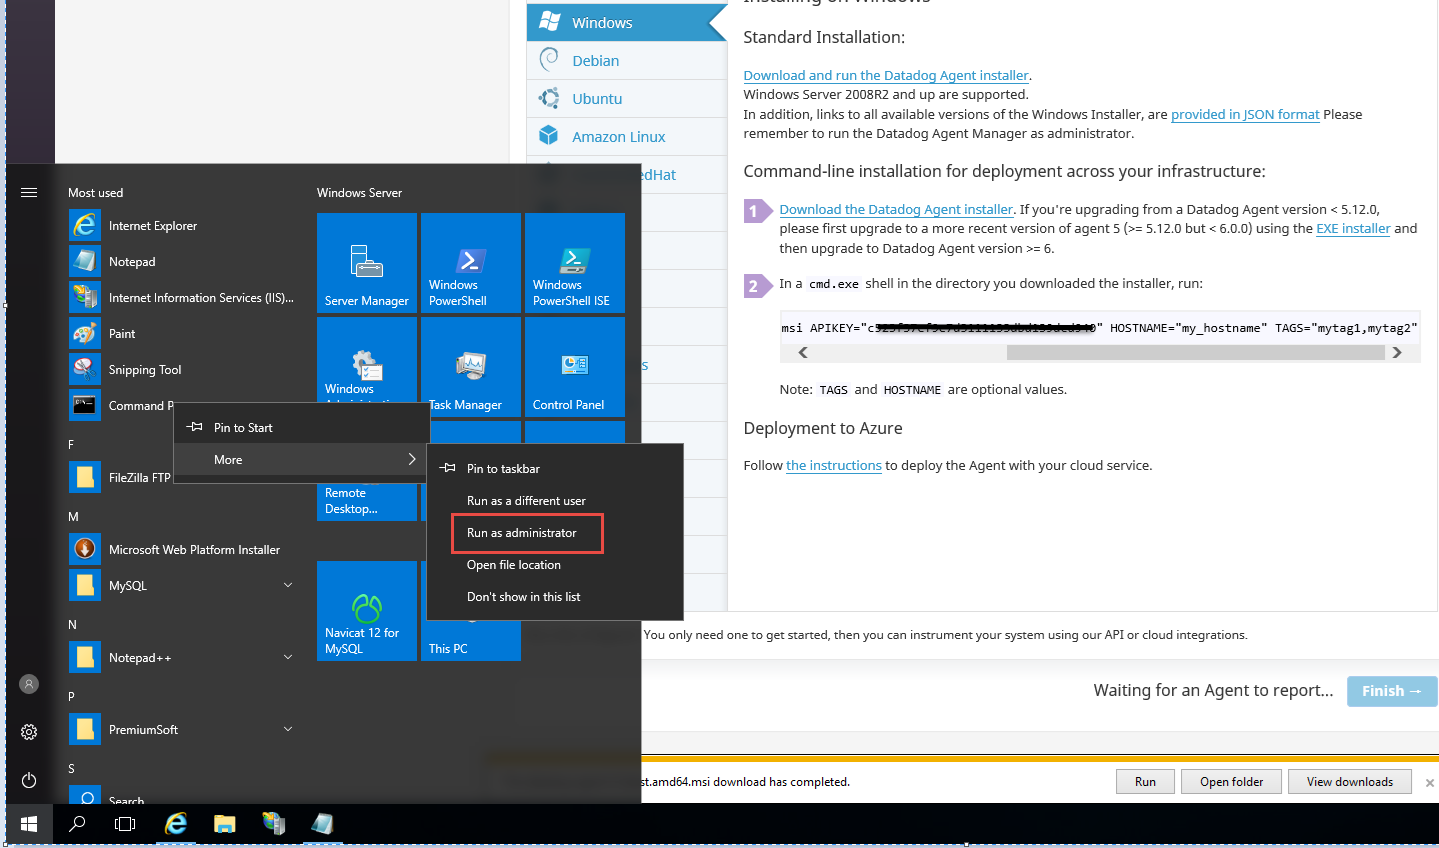
Task: Open the user account icon in Start
Action: point(29,684)
